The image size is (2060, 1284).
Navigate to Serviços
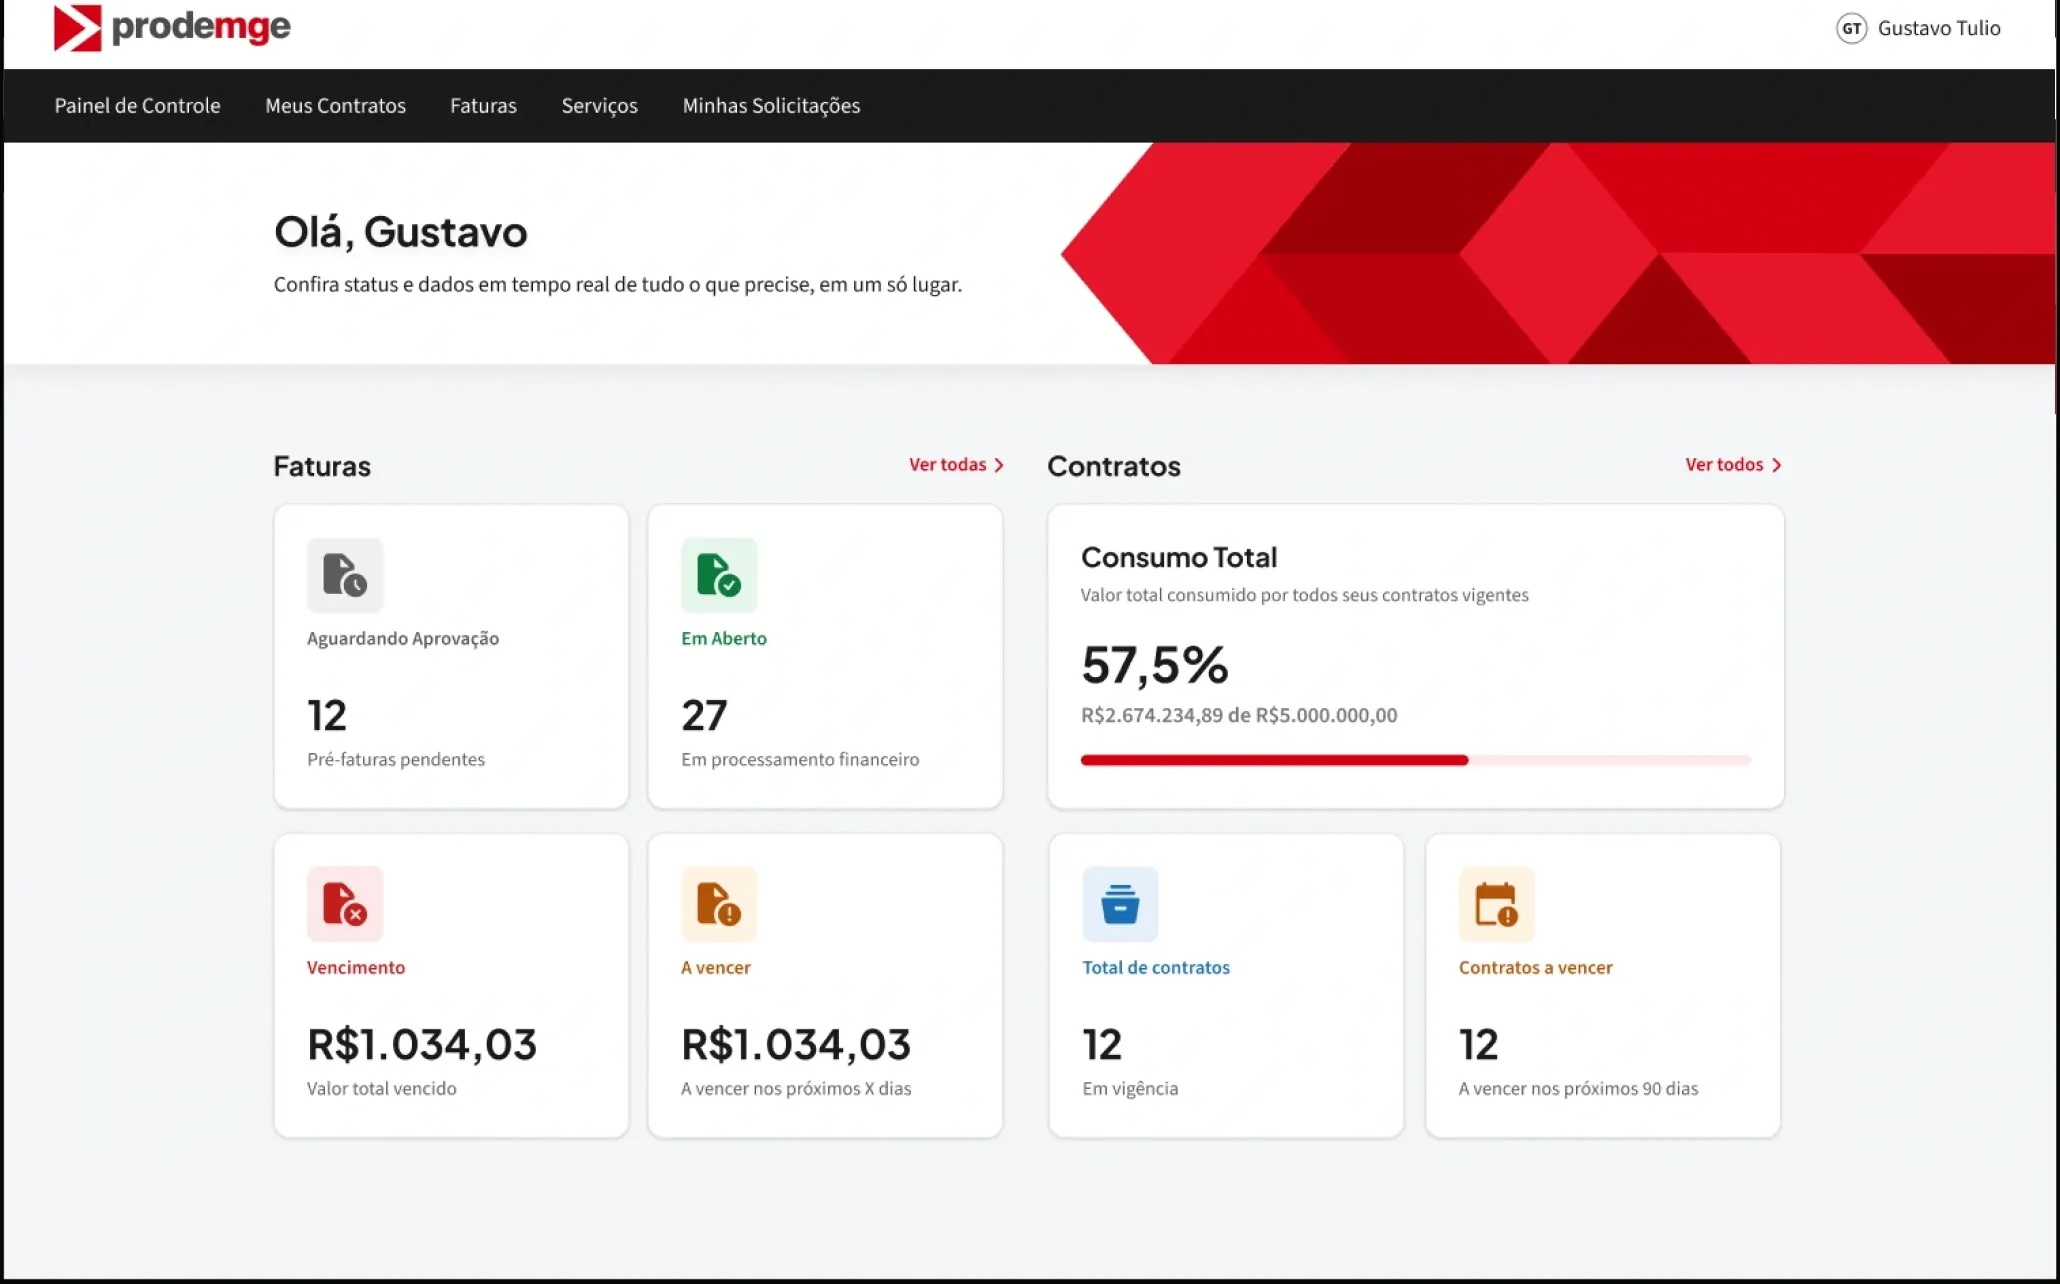(x=599, y=106)
